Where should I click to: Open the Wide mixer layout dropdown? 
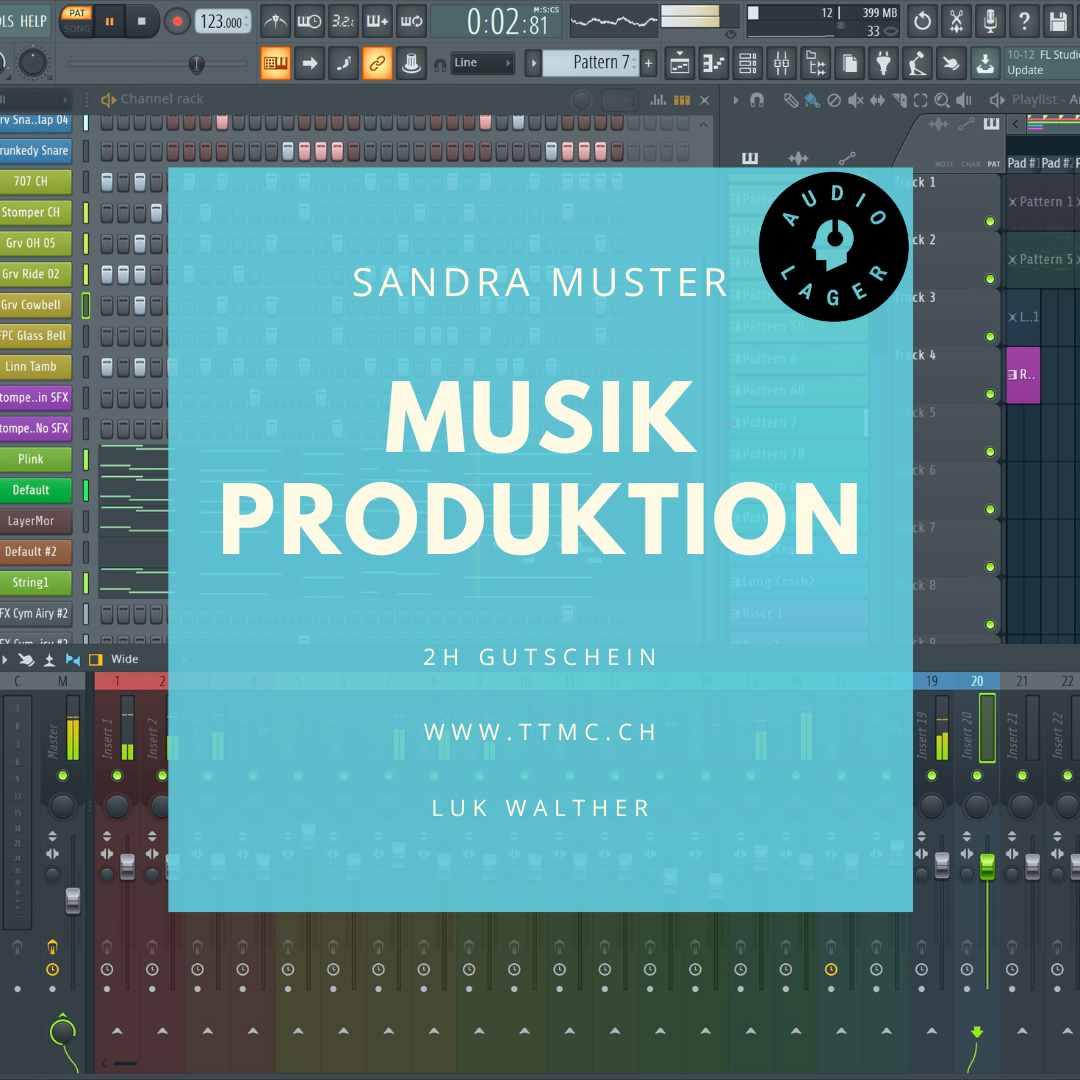tap(125, 659)
